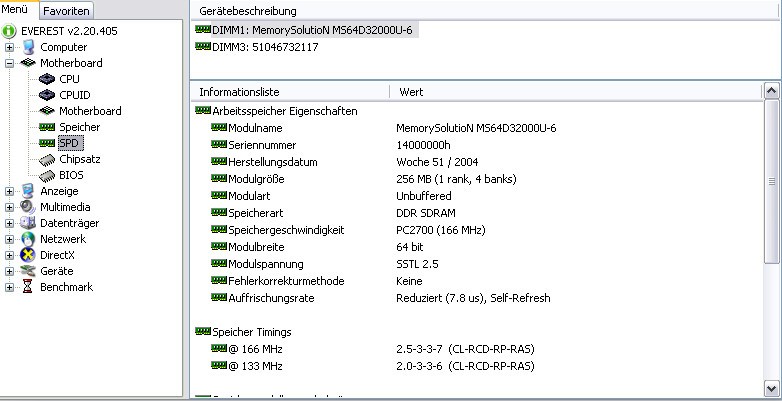This screenshot has width=782, height=401.
Task: Click the SPD memory module icon
Action: point(47,143)
